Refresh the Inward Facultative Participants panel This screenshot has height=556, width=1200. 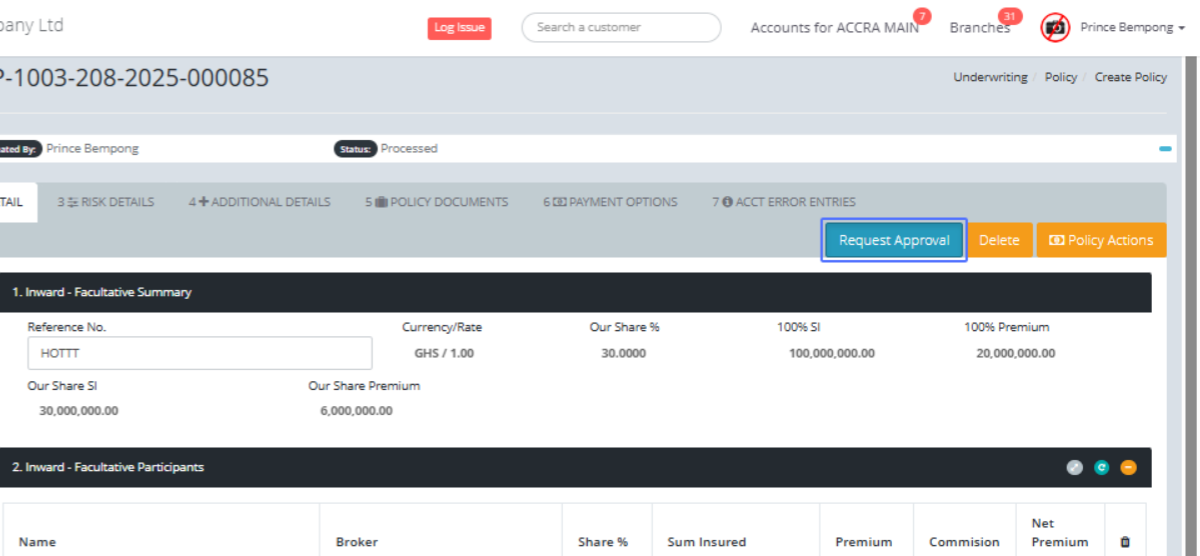[1101, 467]
